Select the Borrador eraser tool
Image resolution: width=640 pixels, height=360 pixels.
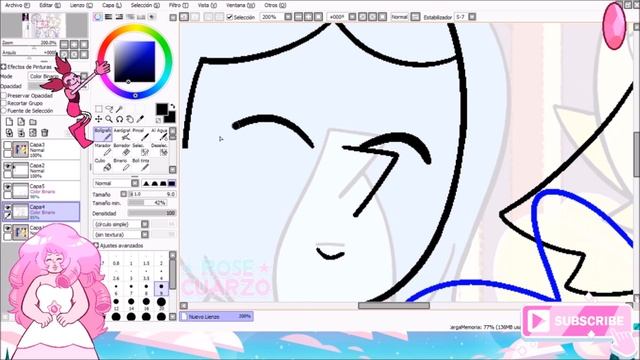tap(122, 150)
